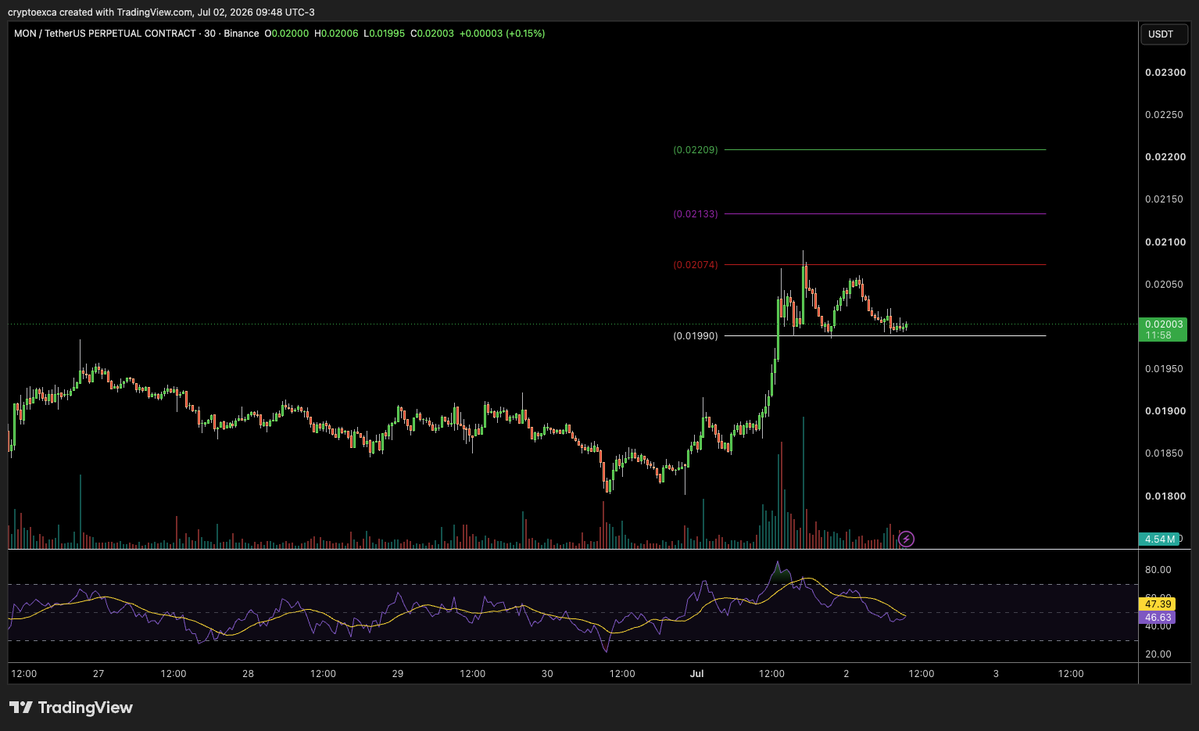Click the date label 27 on time axis
The image size is (1199, 731).
click(x=99, y=674)
